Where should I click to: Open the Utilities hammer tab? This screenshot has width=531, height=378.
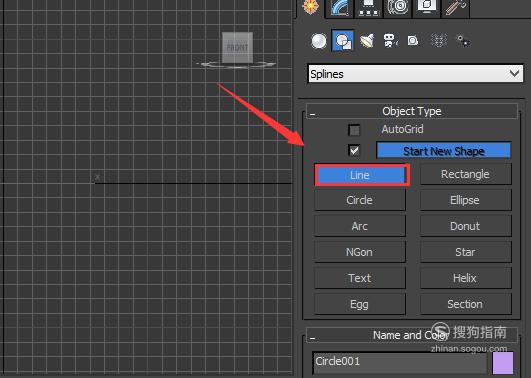(x=455, y=7)
